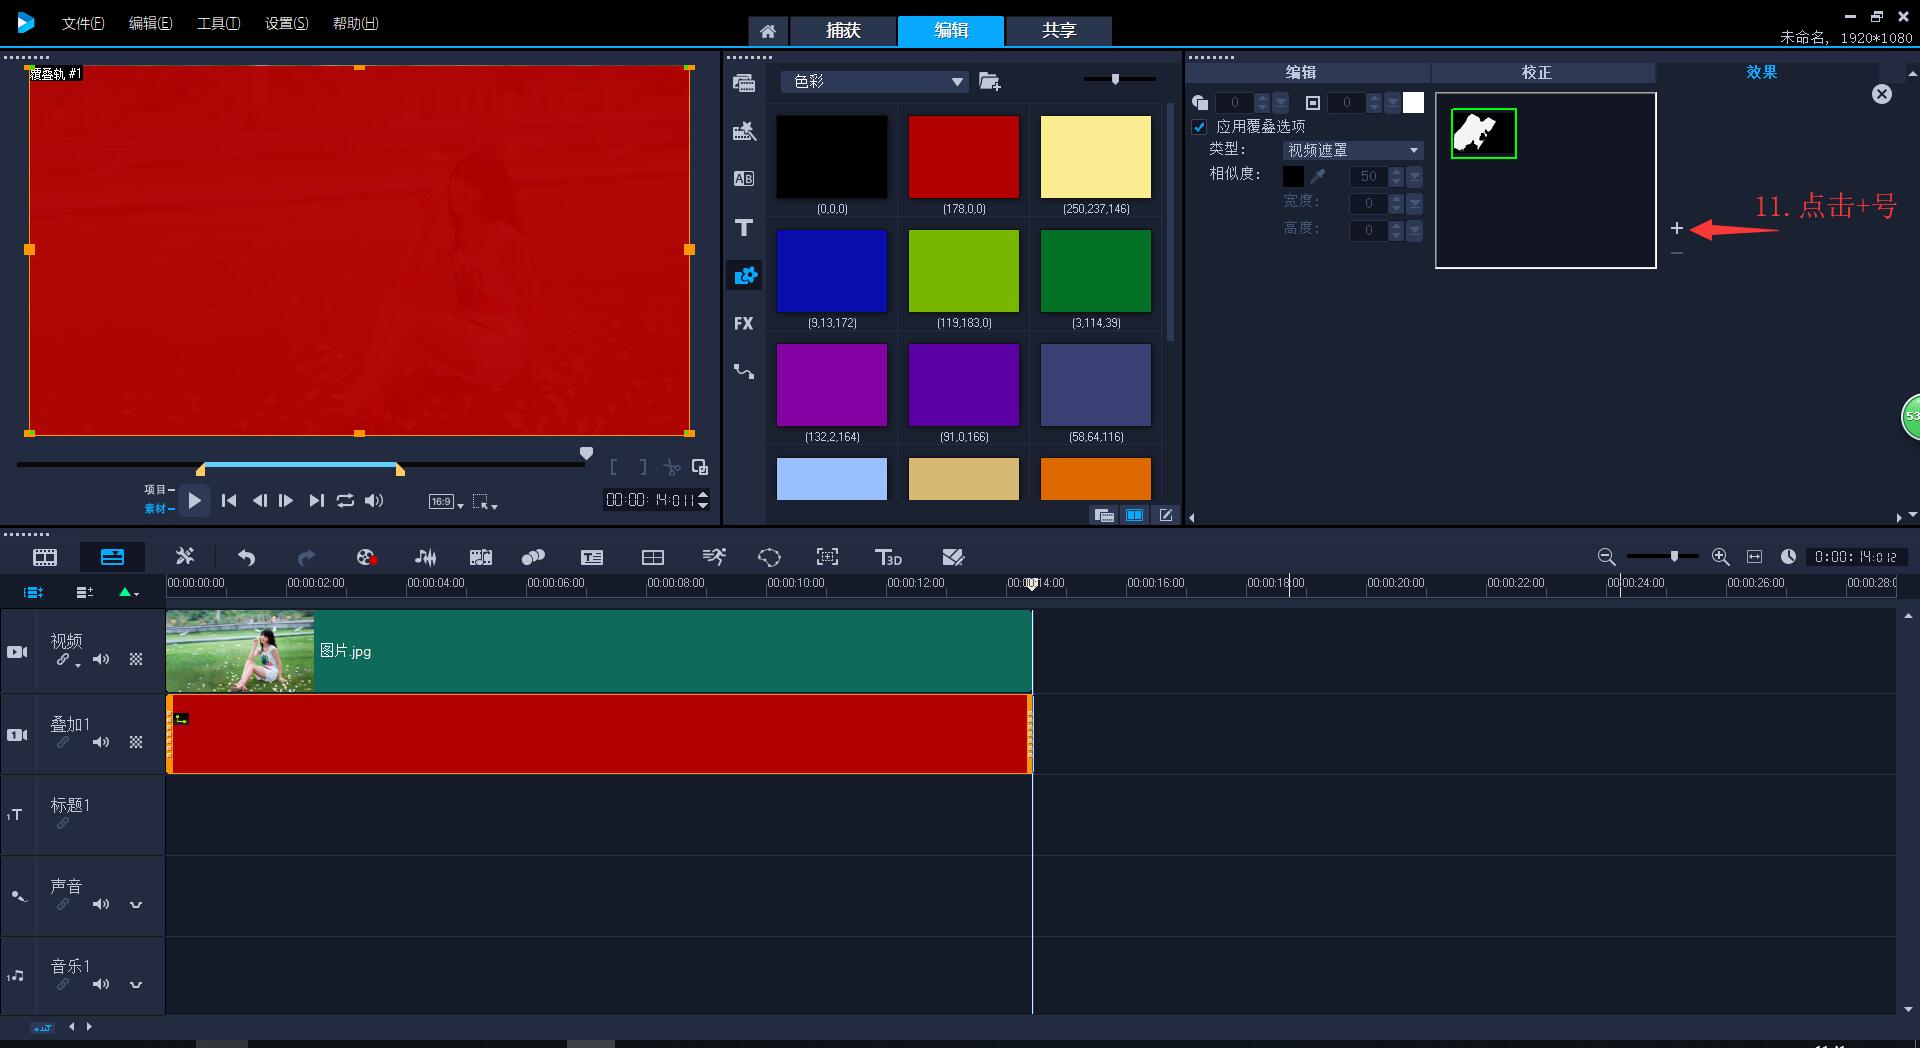Toggle repeat playback button

coord(345,500)
